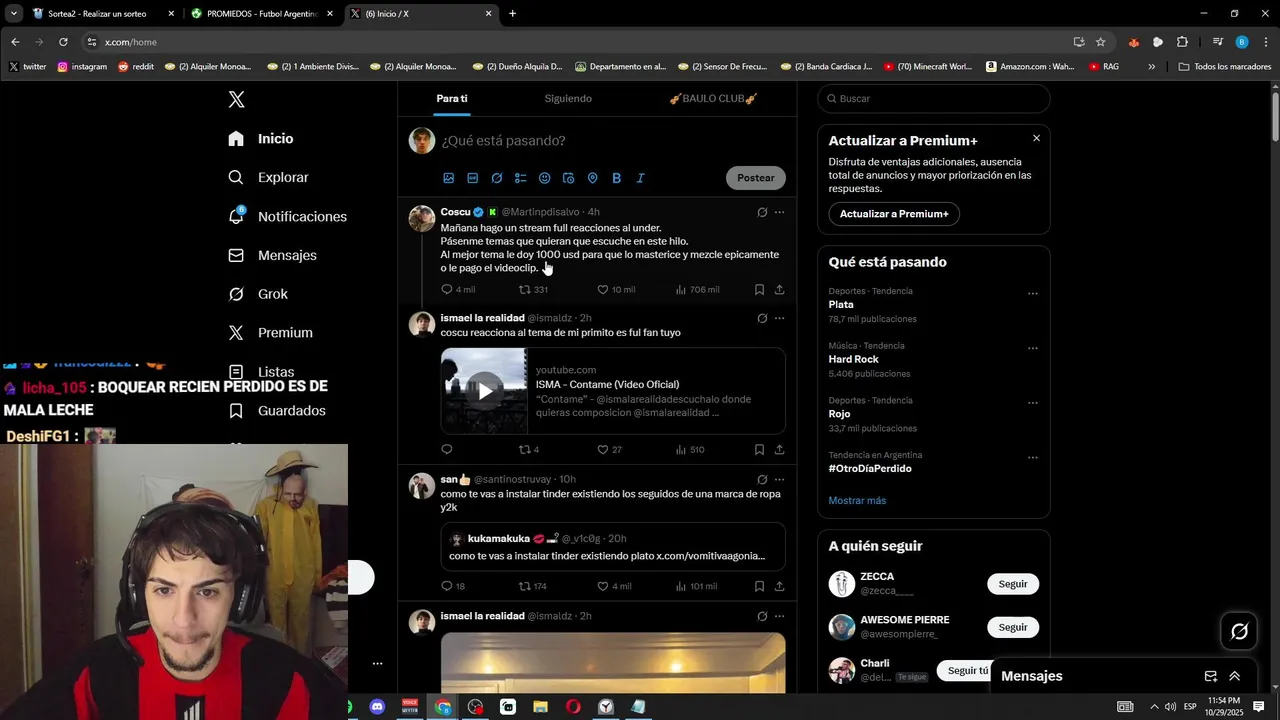This screenshot has height=720, width=1280.
Task: Open Grok in the sidebar
Action: tap(258, 294)
